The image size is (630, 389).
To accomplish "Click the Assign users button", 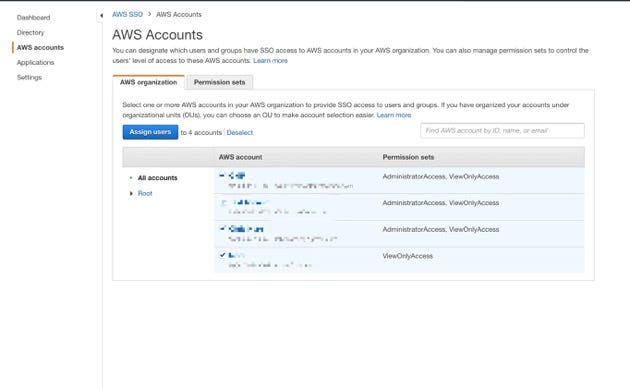I will [150, 132].
